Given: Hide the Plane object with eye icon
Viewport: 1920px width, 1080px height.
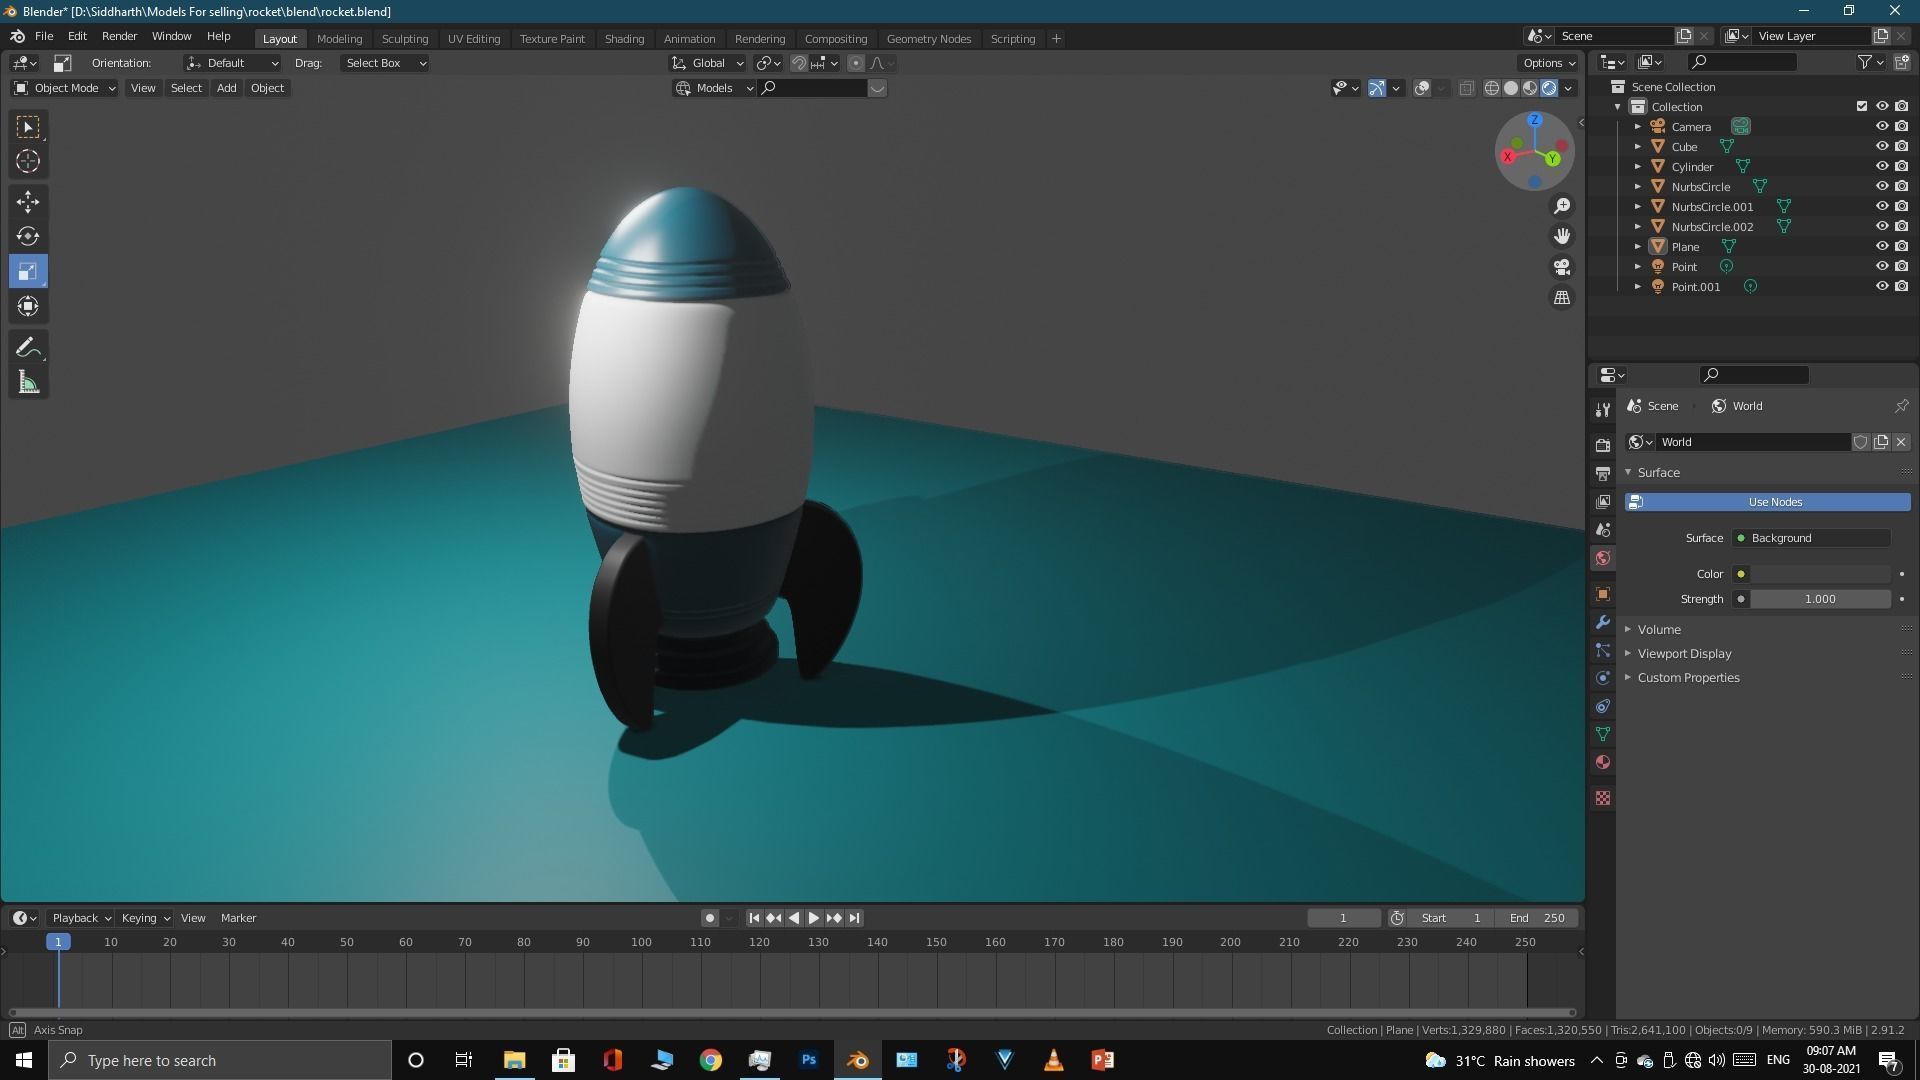Looking at the screenshot, I should (1881, 247).
